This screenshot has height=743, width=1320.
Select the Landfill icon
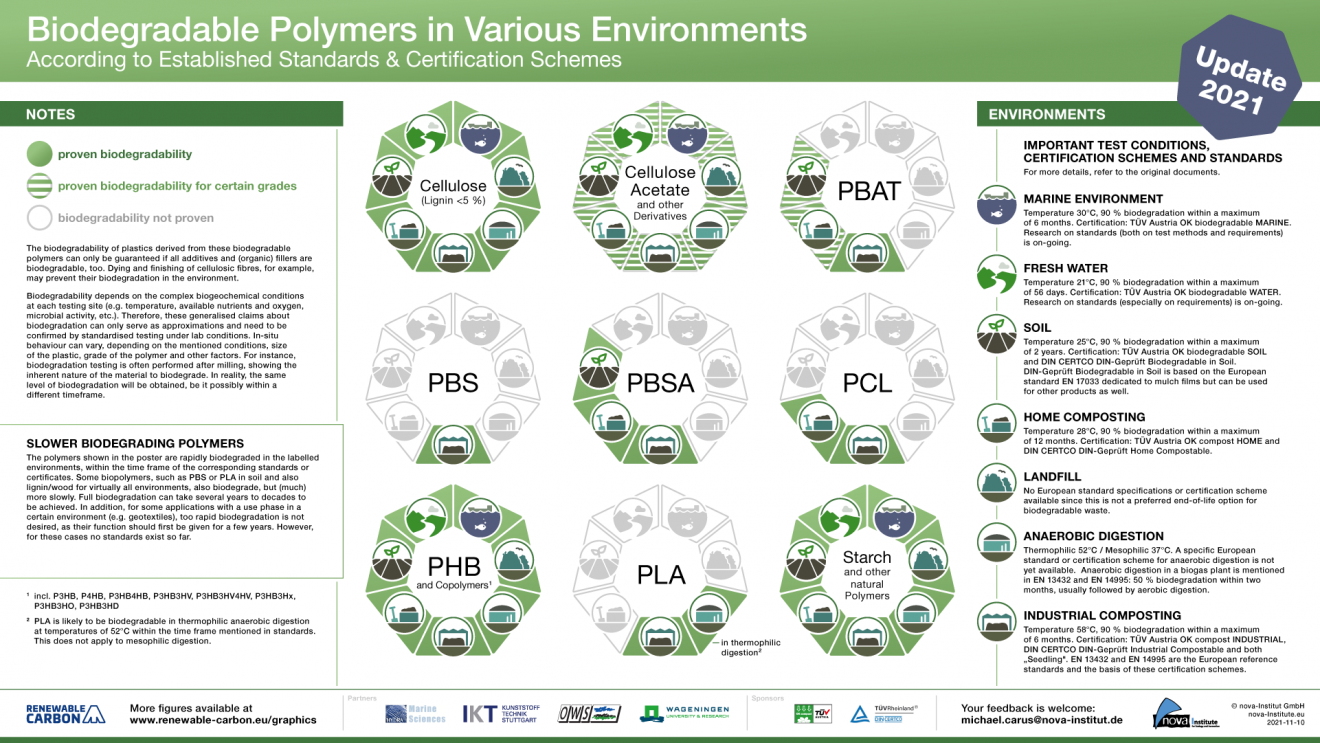point(995,483)
